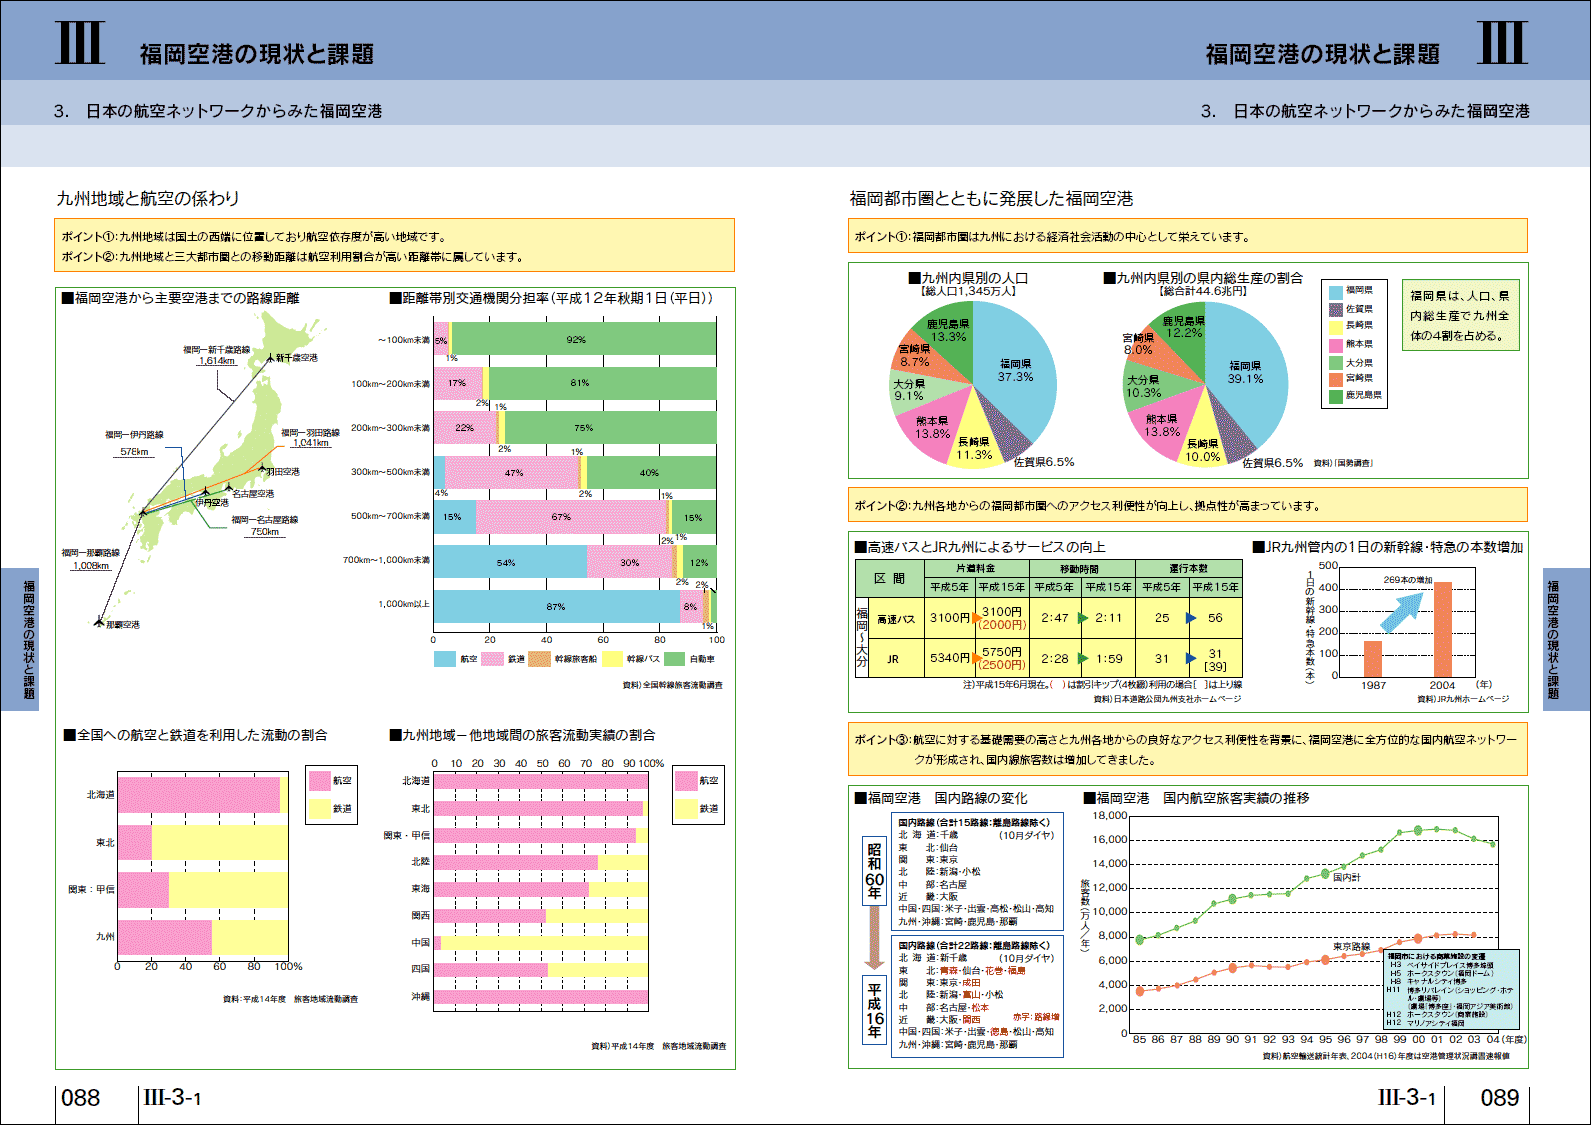Viewport: 1591px width, 1125px height.
Task: Select the left side tab 福岡空港の現状と課題
Action: coord(19,639)
